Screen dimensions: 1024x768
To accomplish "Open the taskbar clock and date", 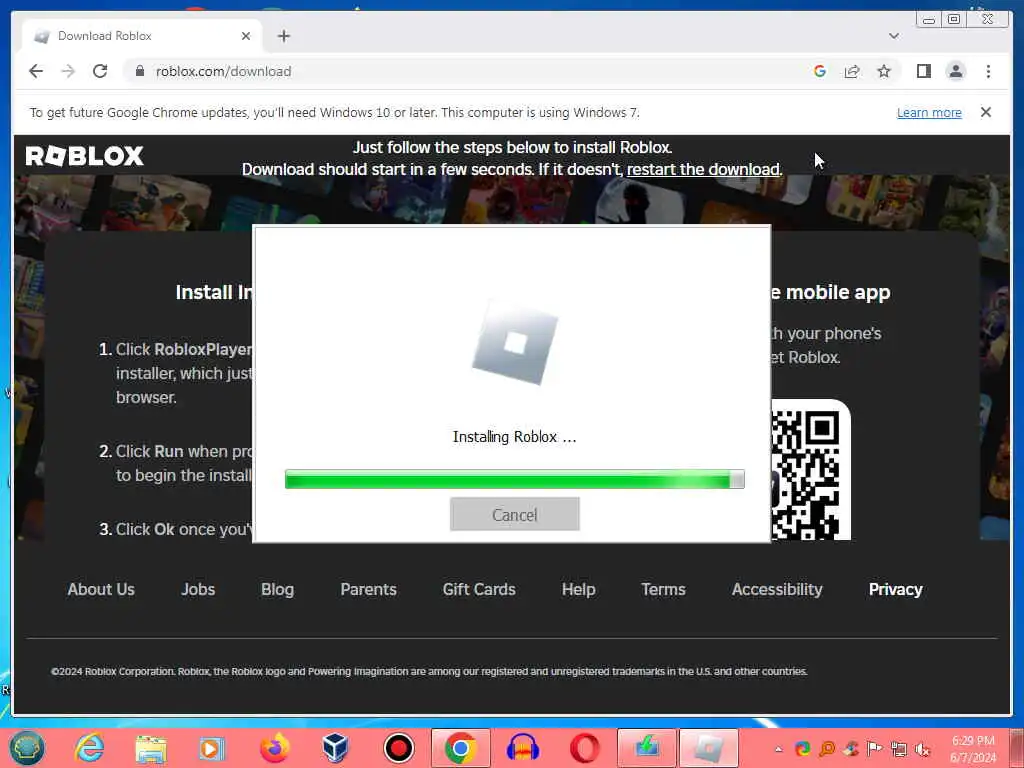I will click(973, 749).
